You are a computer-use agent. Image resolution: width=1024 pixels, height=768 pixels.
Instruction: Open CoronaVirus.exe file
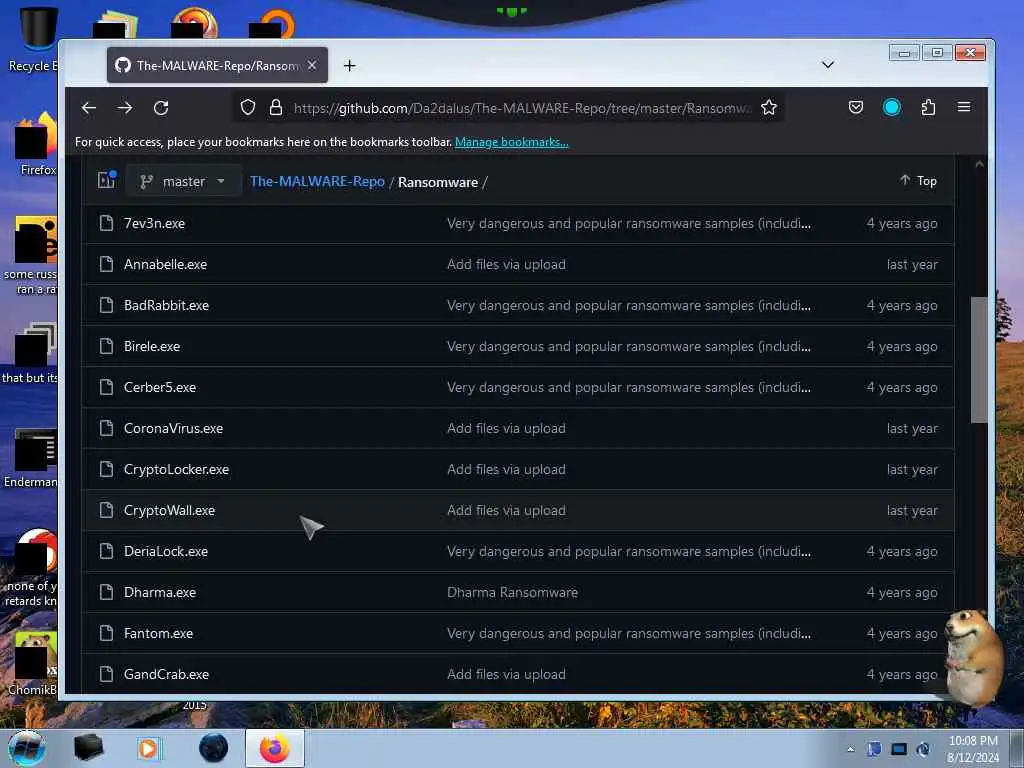(x=173, y=428)
